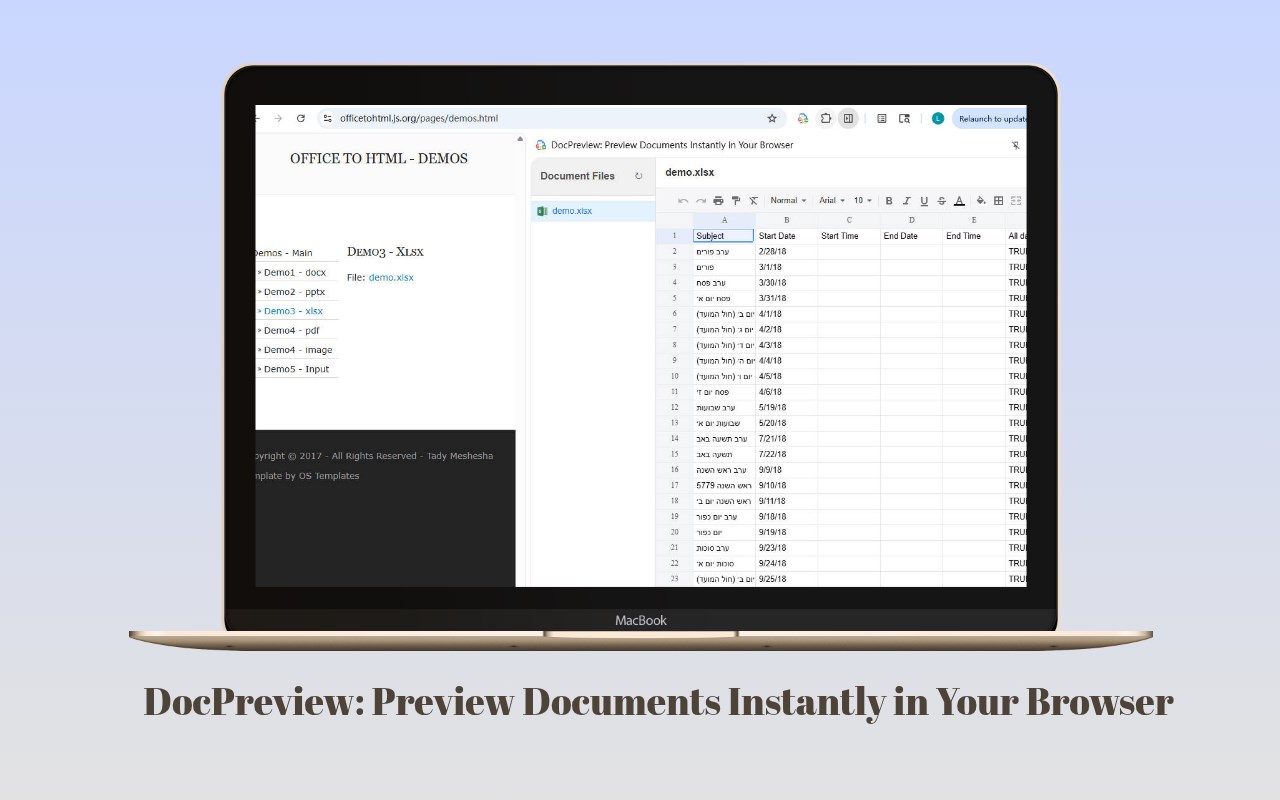
Task: Open the Demo4 - image menu item
Action: tap(298, 350)
